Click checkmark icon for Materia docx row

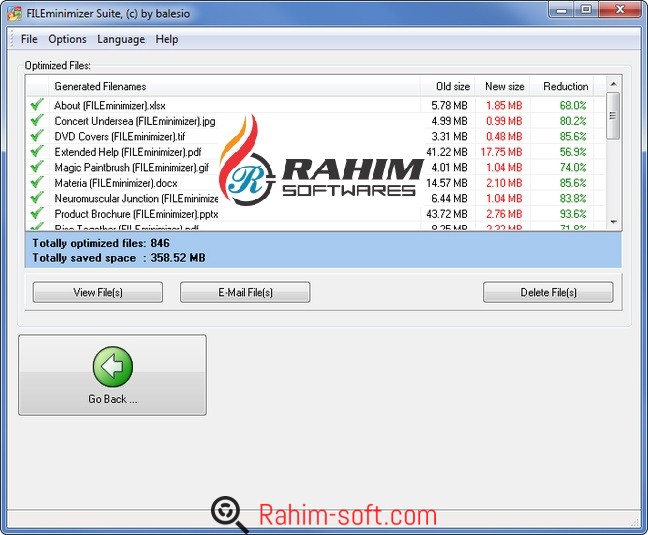click(37, 182)
